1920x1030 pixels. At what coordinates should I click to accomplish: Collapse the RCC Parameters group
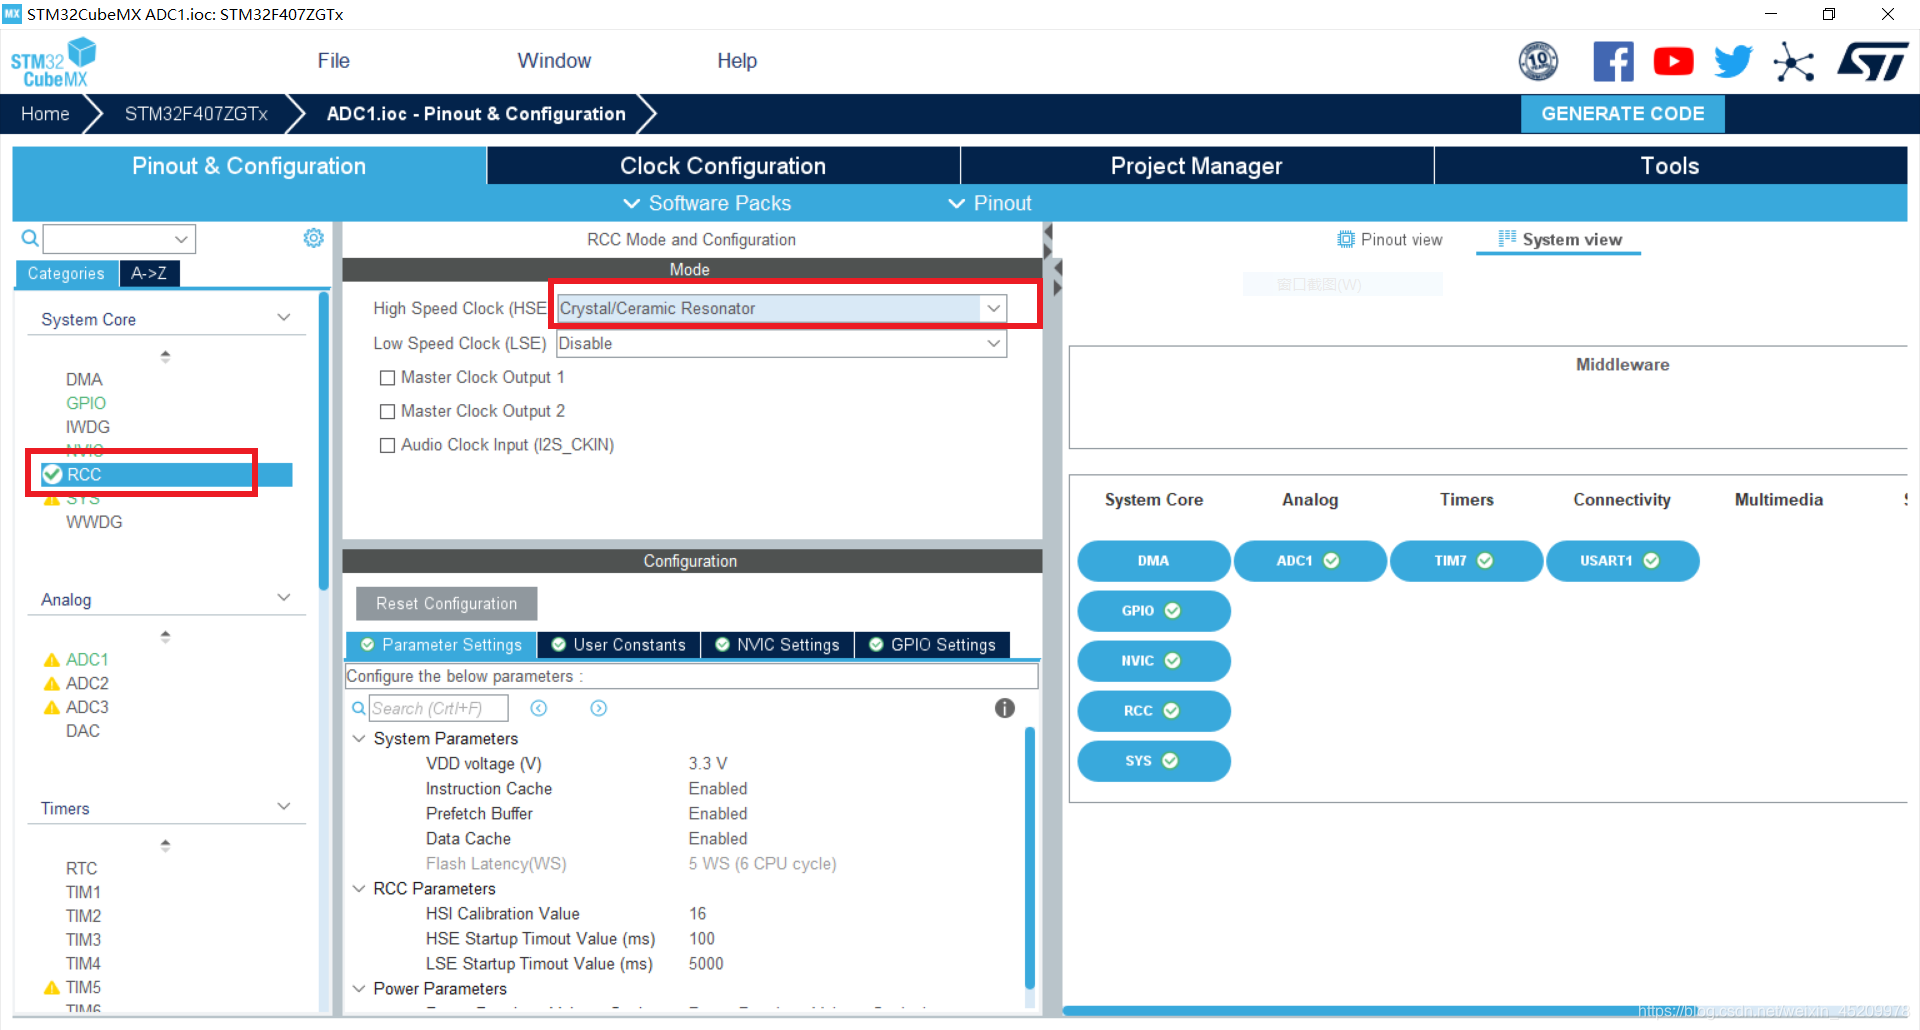click(359, 889)
